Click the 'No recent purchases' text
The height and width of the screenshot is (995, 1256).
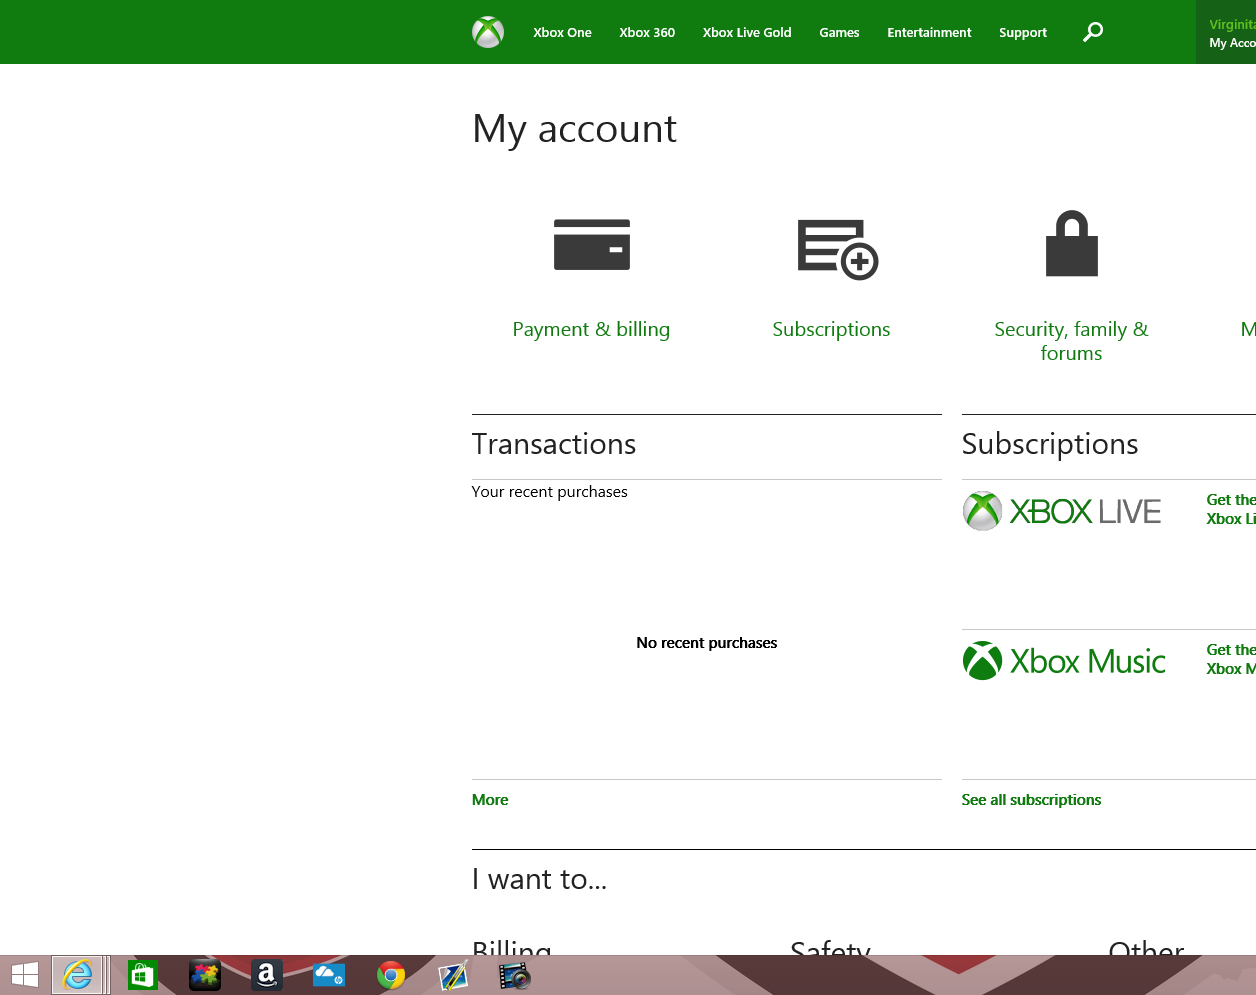707,643
